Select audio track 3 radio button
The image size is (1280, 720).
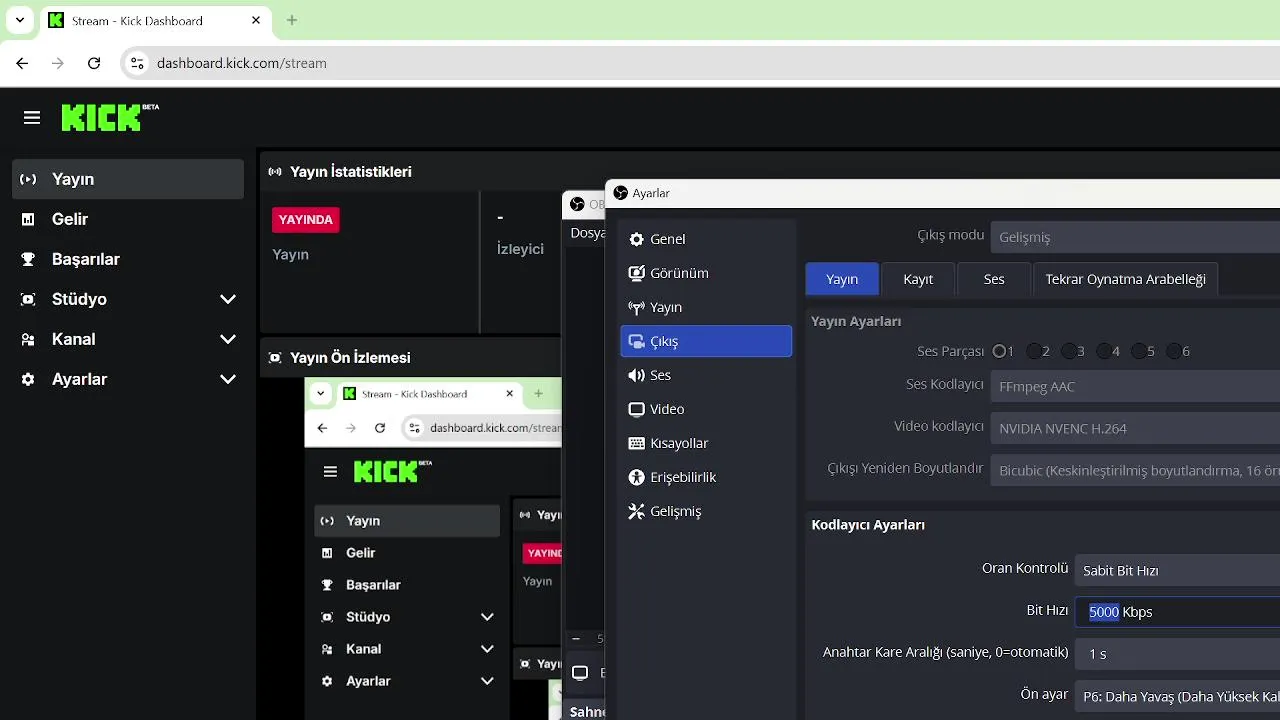[1069, 351]
